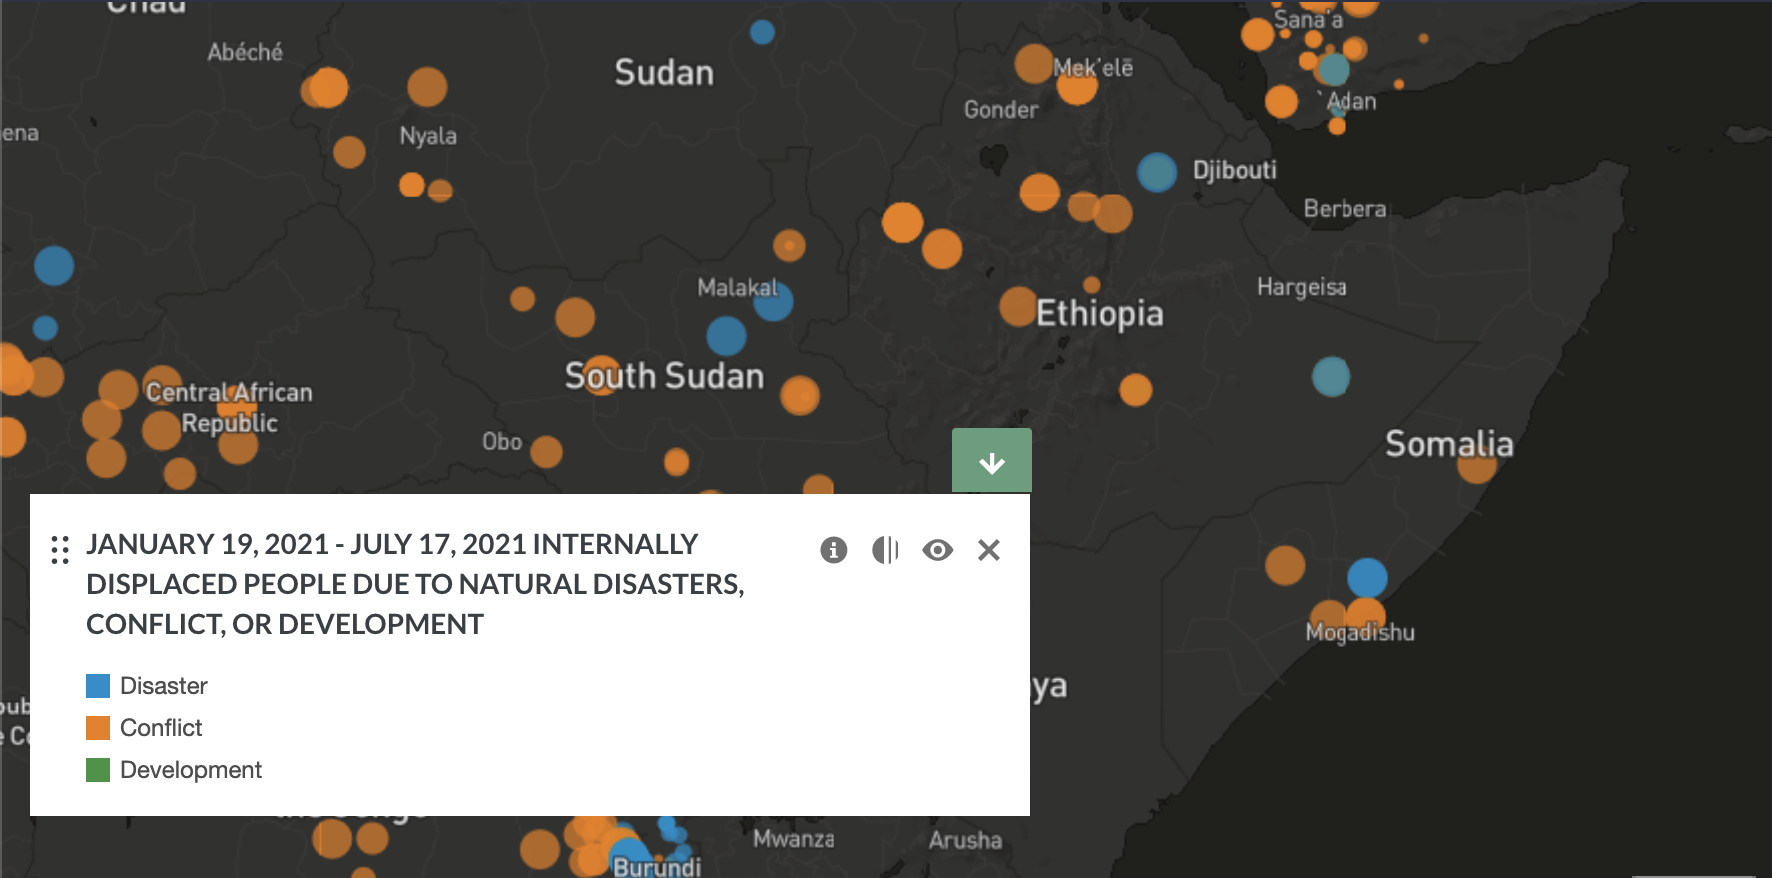Viewport: 1772px width, 878px height.
Task: Click the layer opacity icon
Action: pos(885,550)
